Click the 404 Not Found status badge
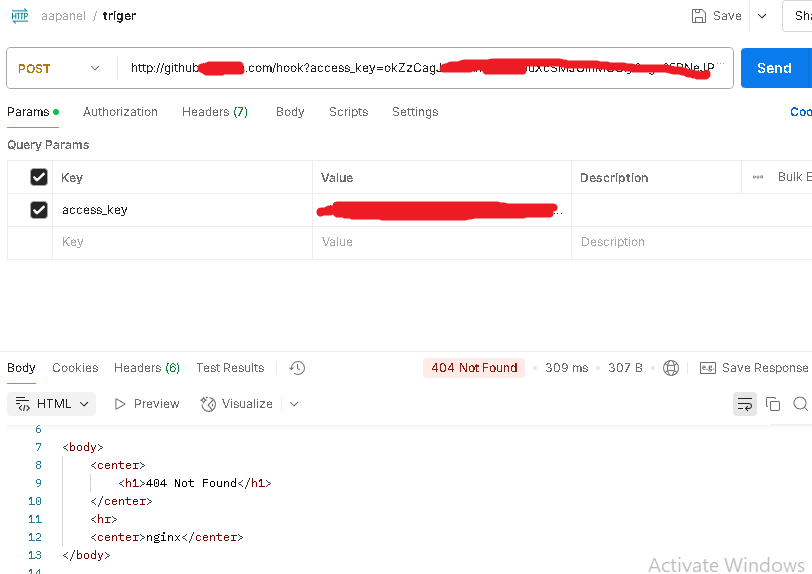The image size is (812, 574). coord(474,368)
